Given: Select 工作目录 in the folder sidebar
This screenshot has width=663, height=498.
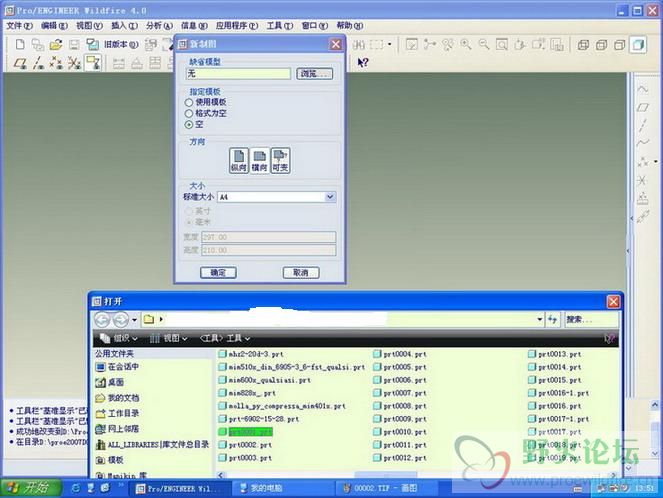Looking at the screenshot, I should point(118,413).
